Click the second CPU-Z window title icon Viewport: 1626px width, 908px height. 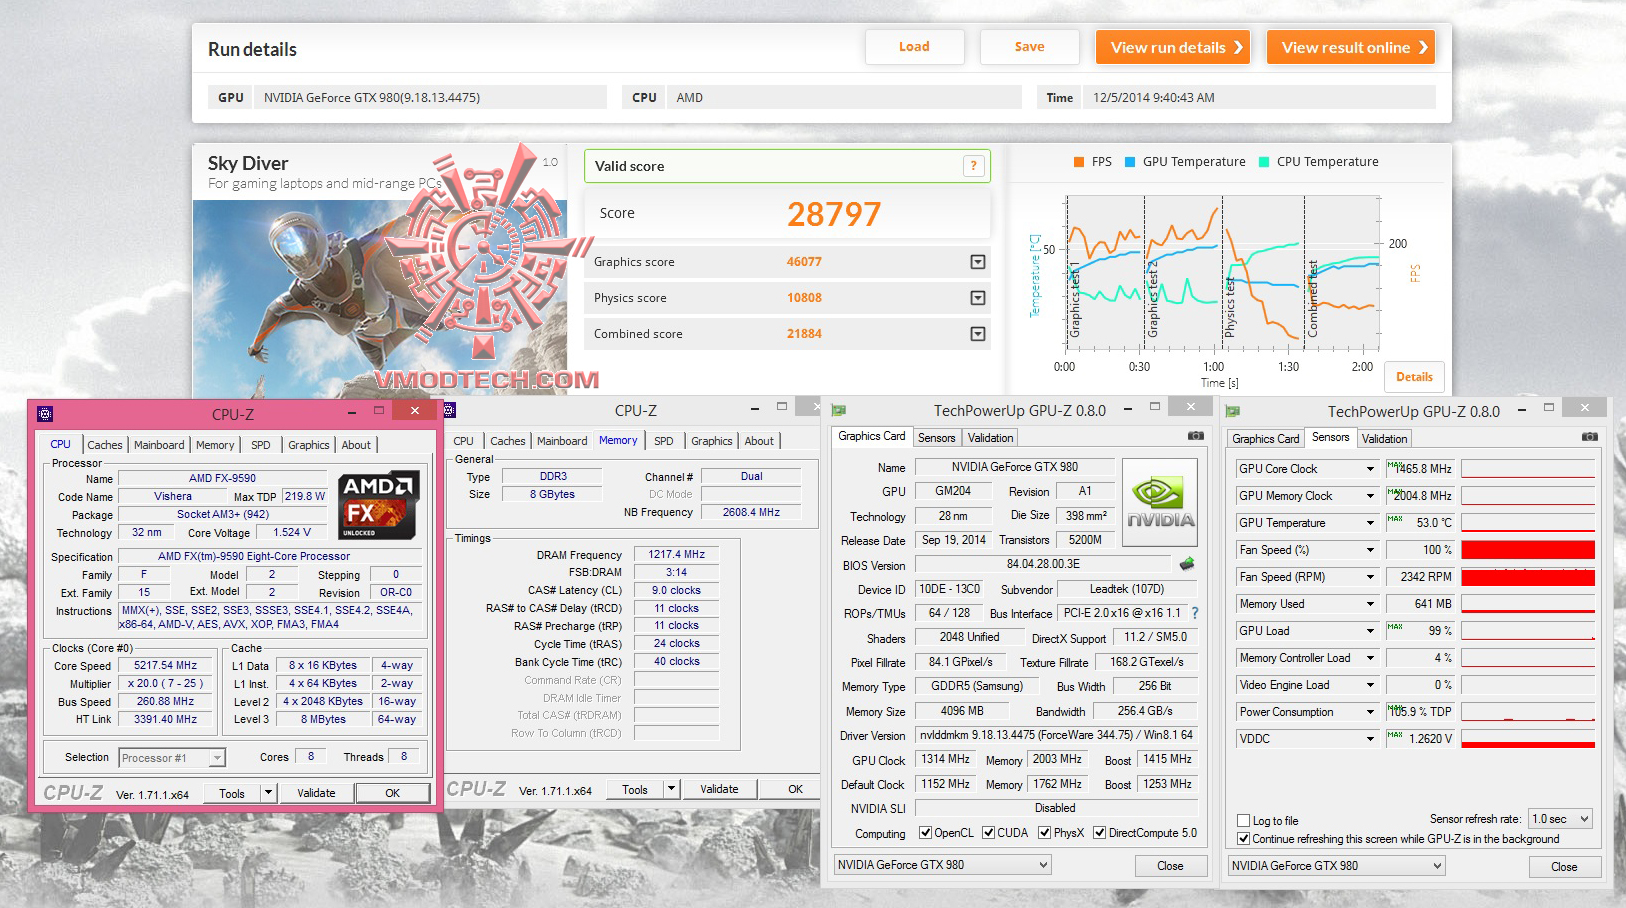click(449, 410)
